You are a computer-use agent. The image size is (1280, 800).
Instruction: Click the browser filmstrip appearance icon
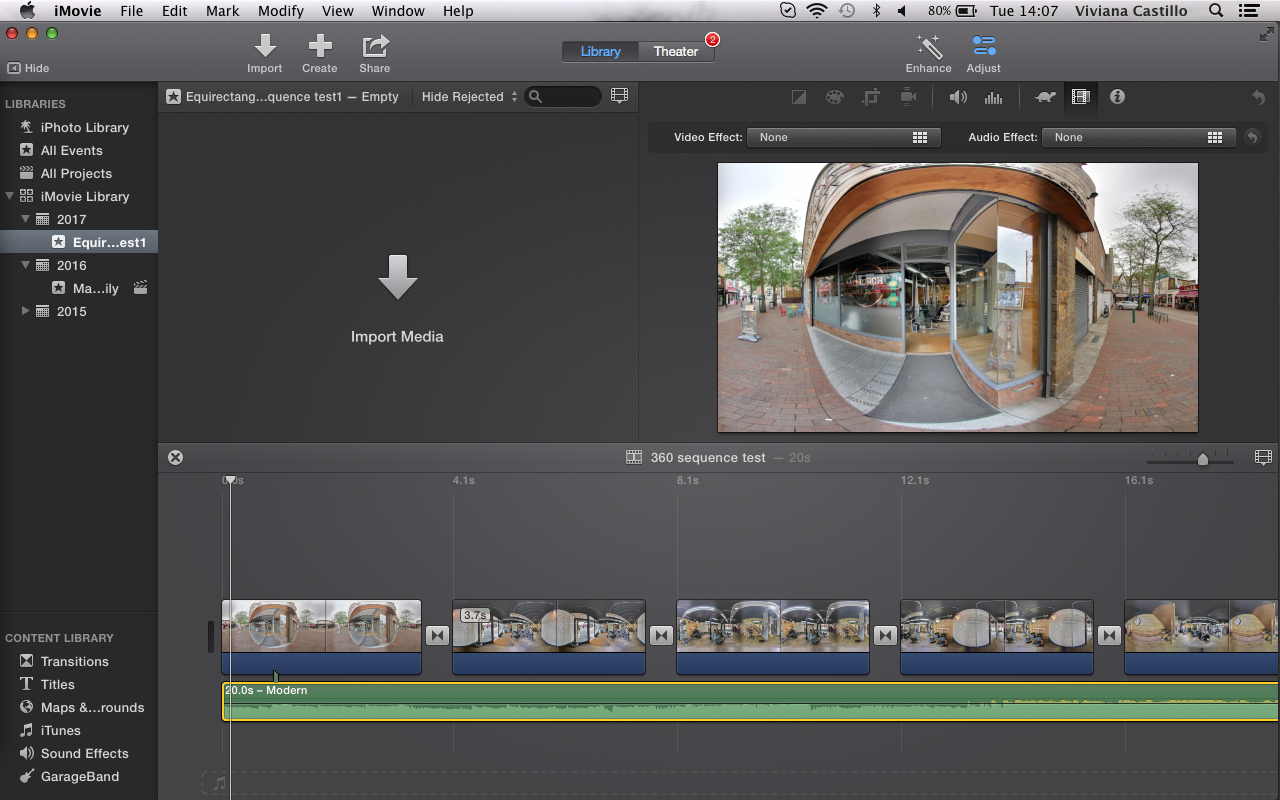click(x=620, y=96)
